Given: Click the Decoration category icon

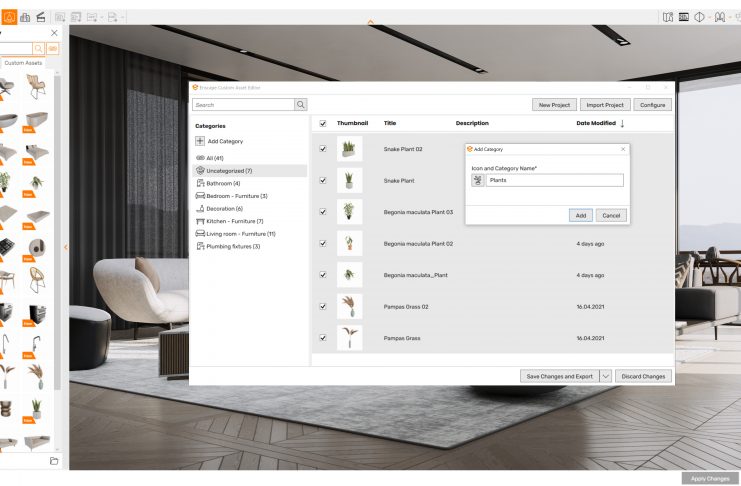Looking at the screenshot, I should click(x=200, y=208).
